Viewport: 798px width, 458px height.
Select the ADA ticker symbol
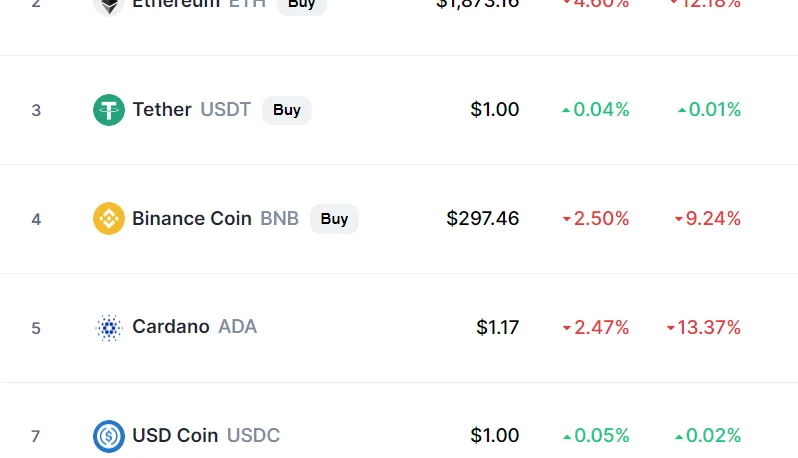238,327
